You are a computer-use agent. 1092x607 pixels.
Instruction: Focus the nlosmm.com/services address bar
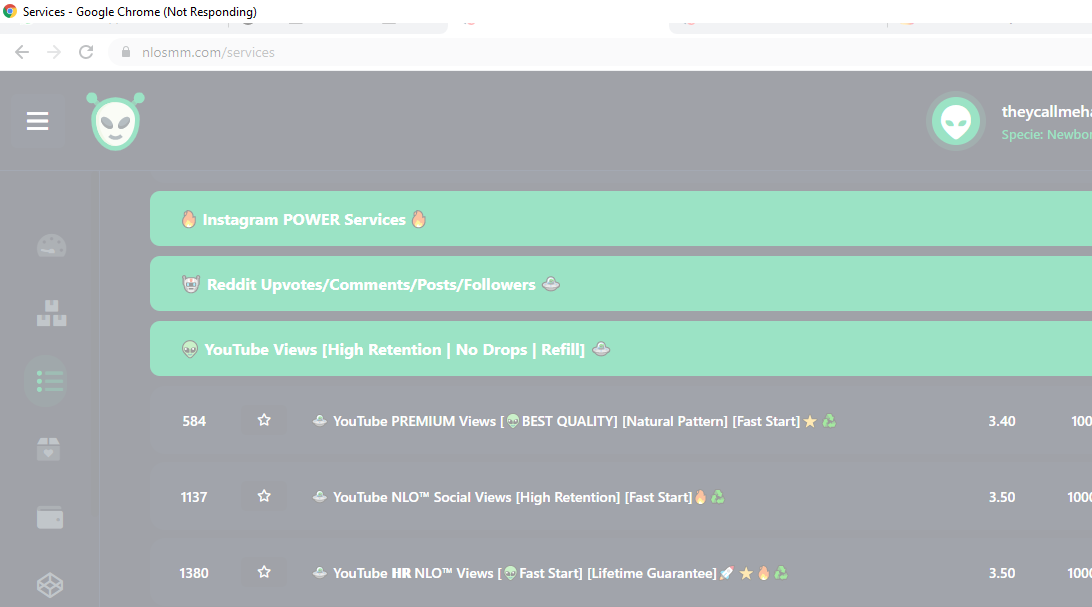(x=599, y=52)
